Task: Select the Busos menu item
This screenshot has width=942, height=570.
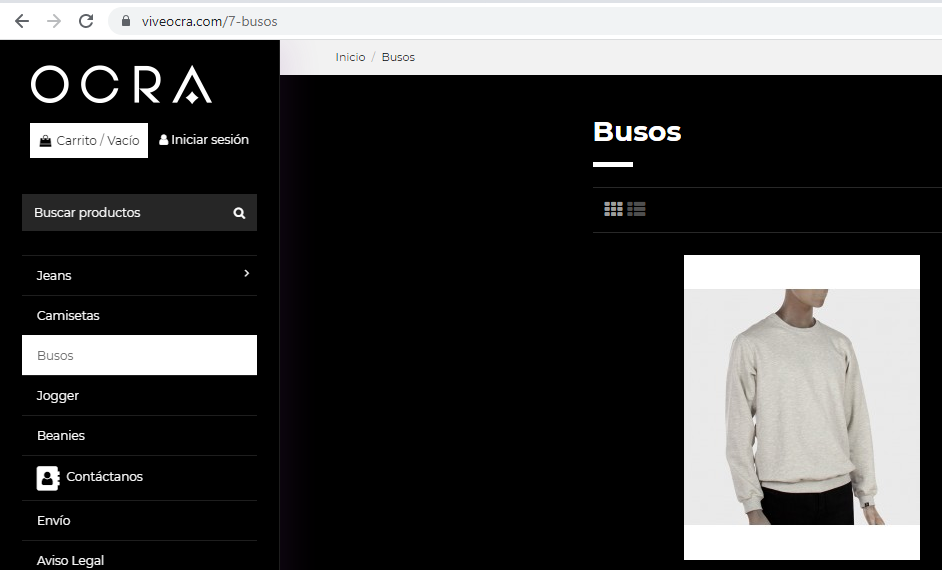Action: pyautogui.click(x=139, y=355)
